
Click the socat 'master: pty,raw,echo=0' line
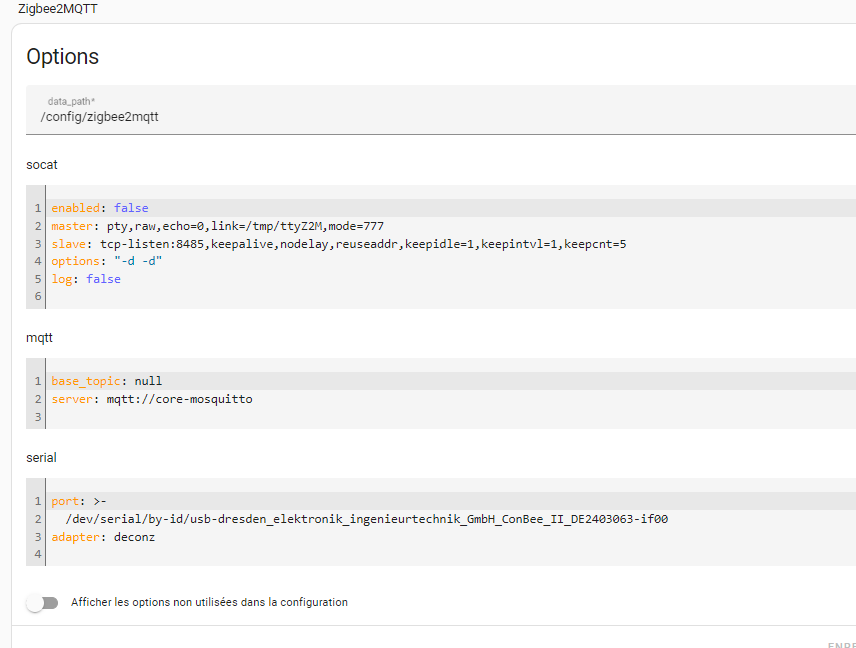[217, 226]
